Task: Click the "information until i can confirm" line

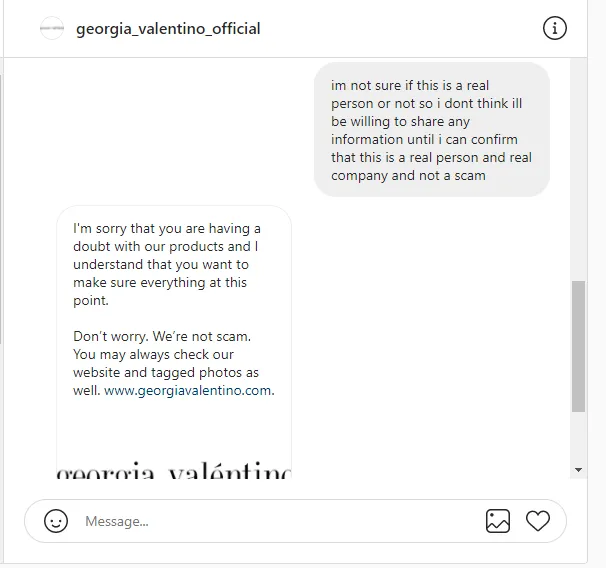Action: click(424, 139)
